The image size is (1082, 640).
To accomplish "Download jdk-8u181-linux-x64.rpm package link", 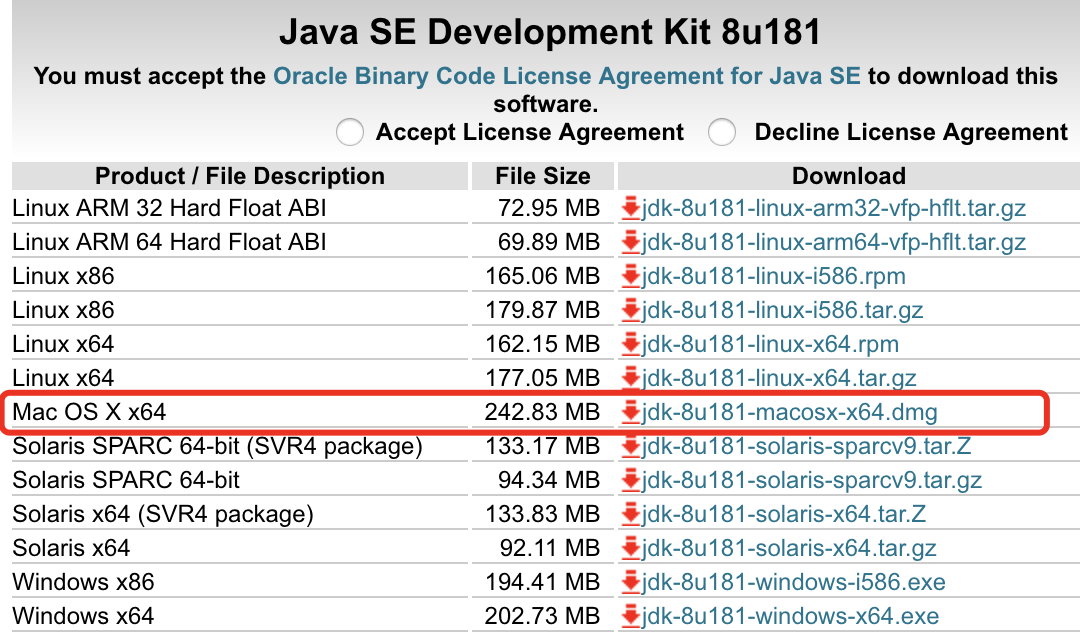I will [770, 344].
